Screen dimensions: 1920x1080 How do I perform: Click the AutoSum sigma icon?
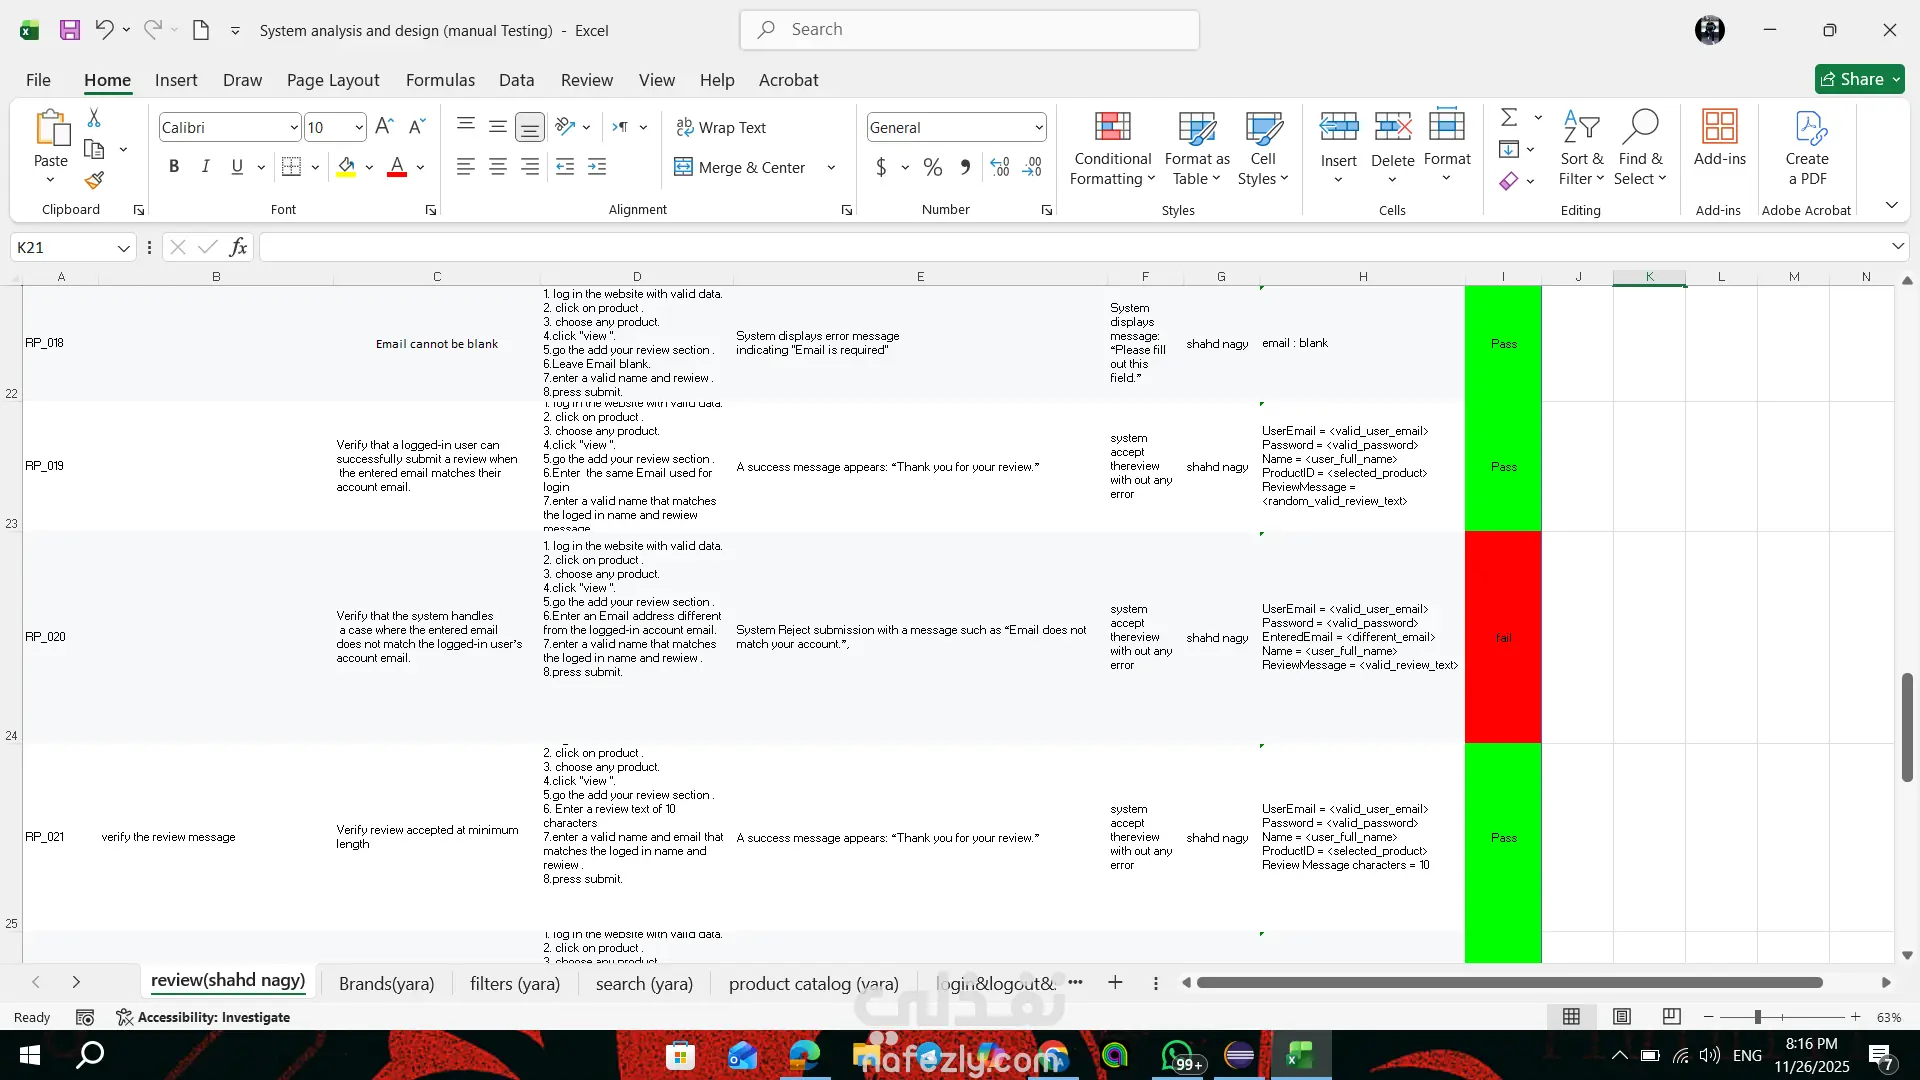(1509, 118)
